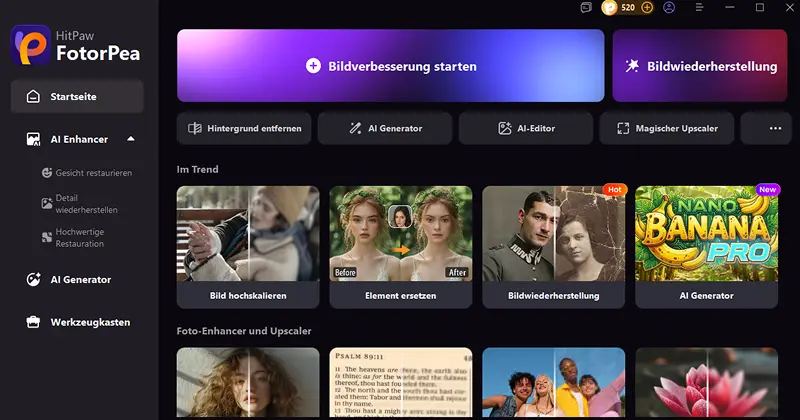Image resolution: width=800 pixels, height=420 pixels.
Task: Open Detail wiederherstellen sub-item
Action: pyautogui.click(x=80, y=204)
